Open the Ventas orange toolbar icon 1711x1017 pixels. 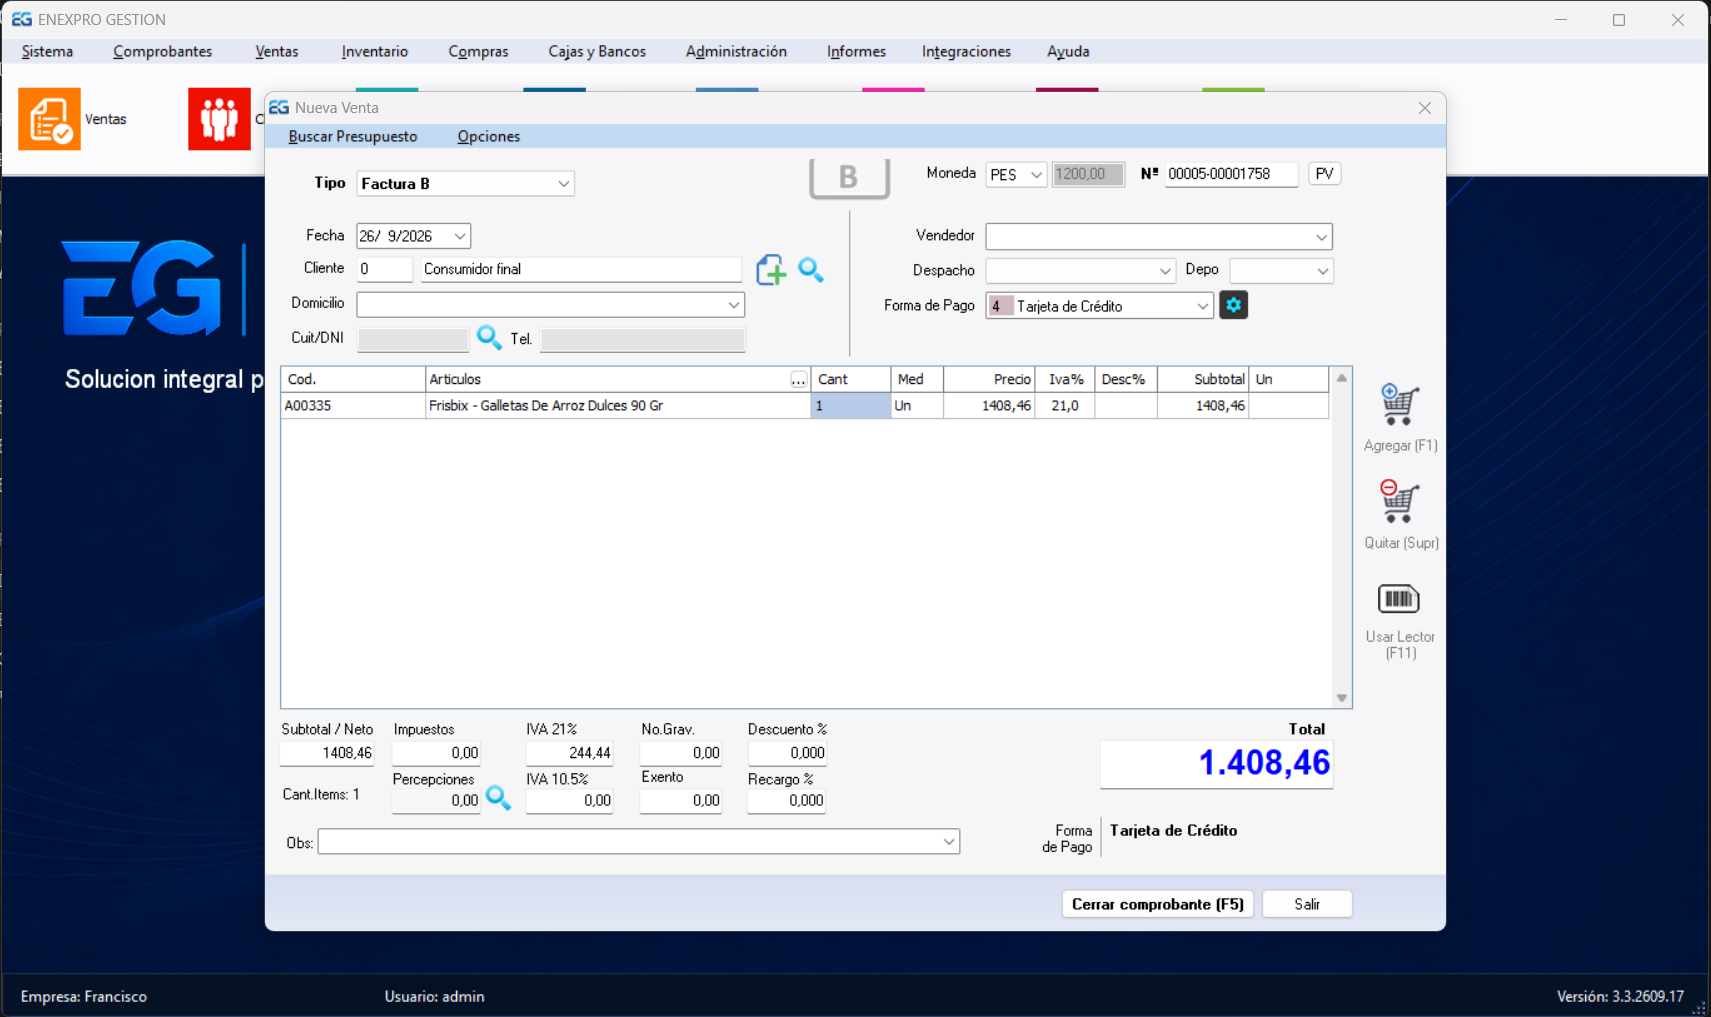pos(49,119)
